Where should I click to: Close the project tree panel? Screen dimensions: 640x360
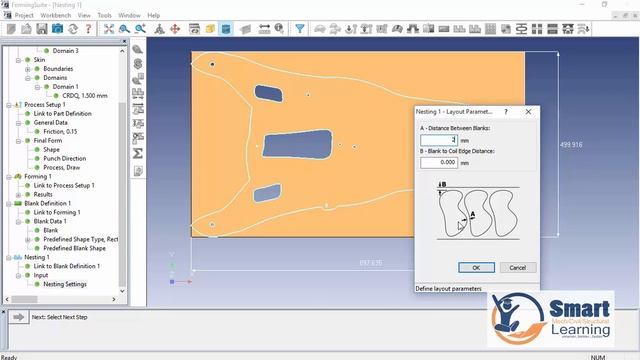coord(124,41)
